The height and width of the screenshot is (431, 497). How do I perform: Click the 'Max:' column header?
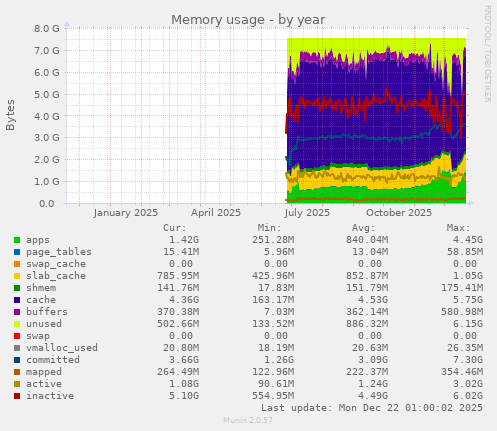(x=458, y=228)
